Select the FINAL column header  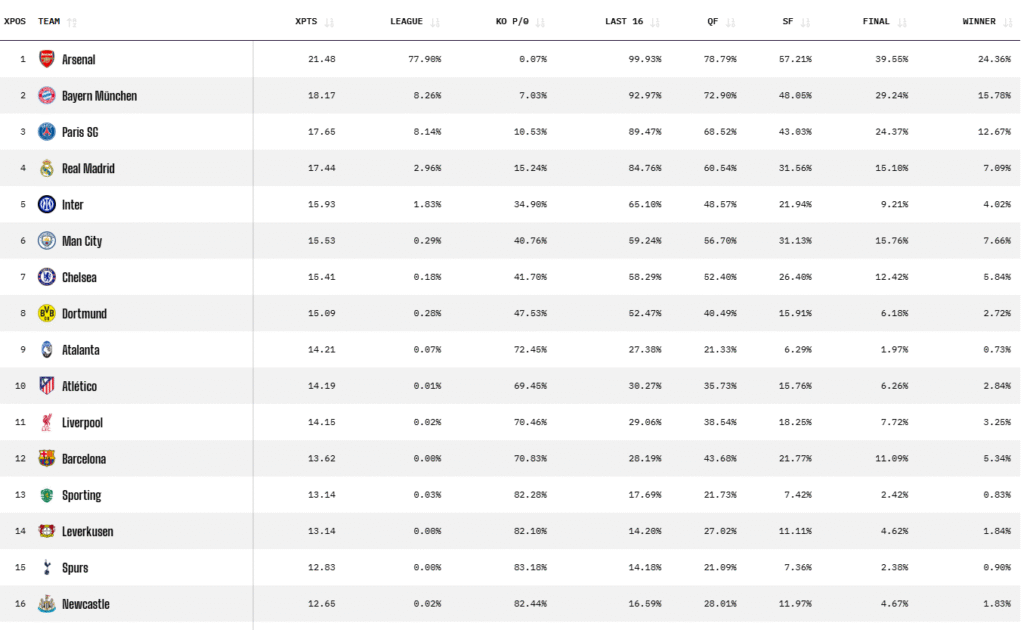[876, 22]
